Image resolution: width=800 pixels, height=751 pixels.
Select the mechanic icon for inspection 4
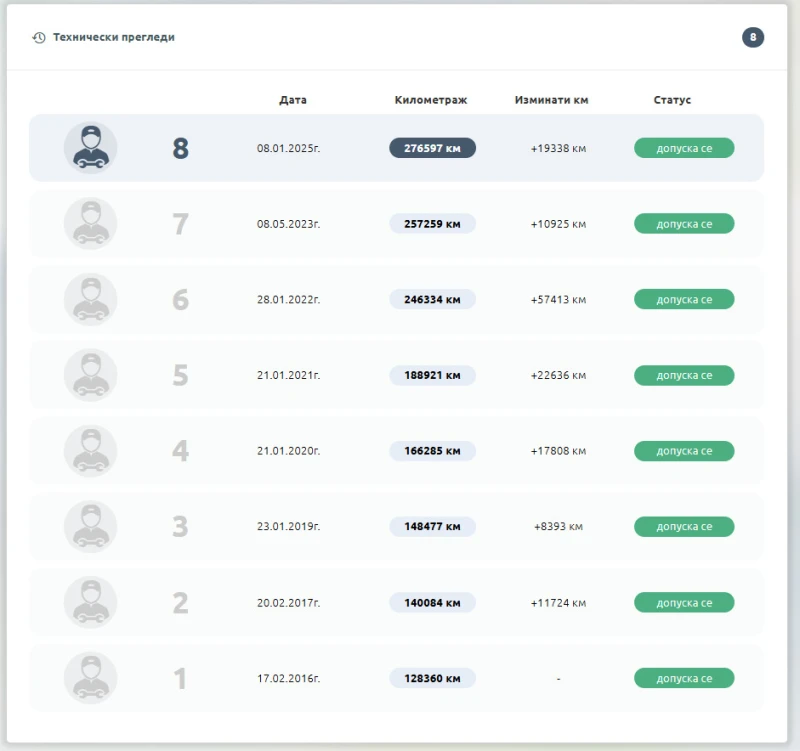tap(90, 451)
